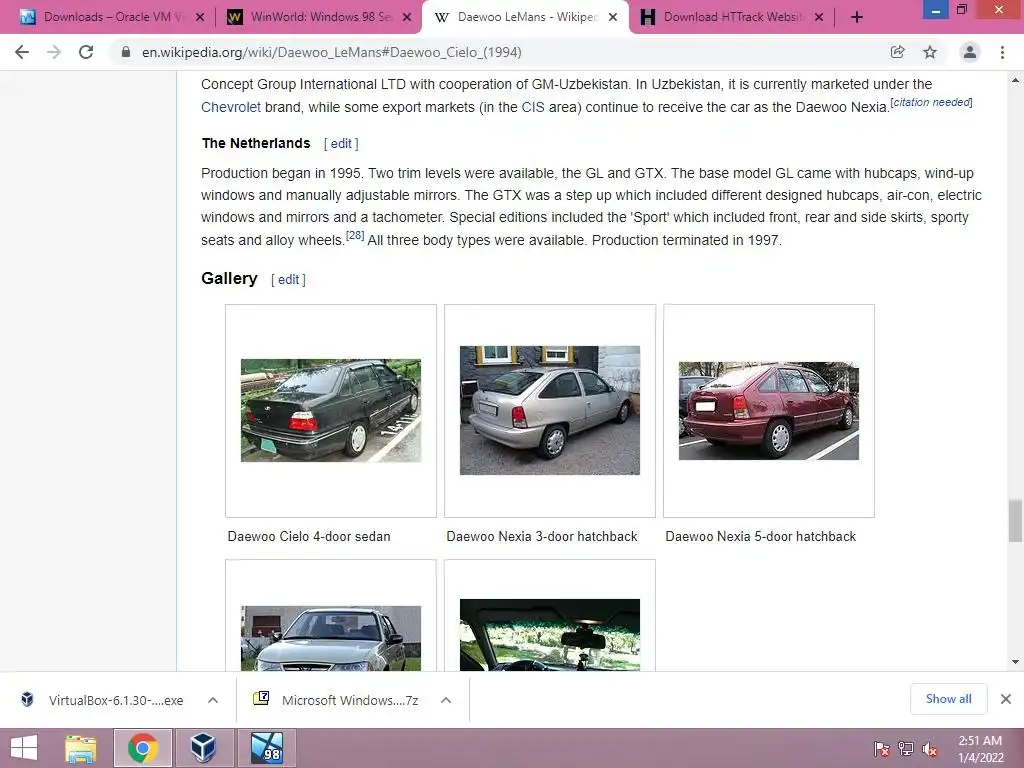Click the address bar lock icon
Viewport: 1024px width, 768px height.
[x=126, y=52]
